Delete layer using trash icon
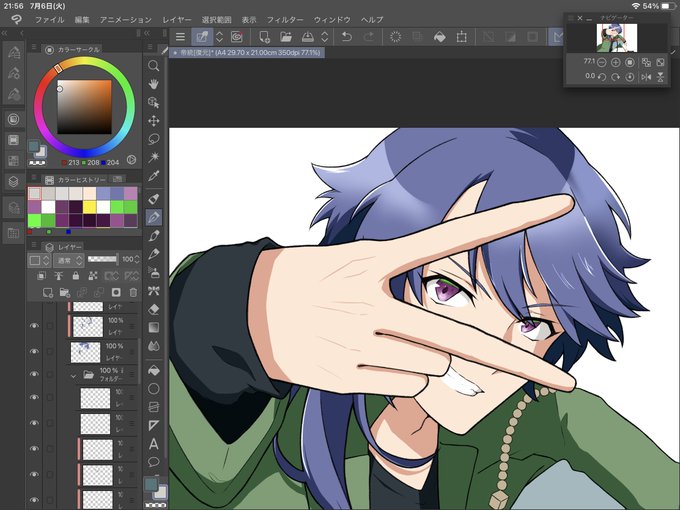The width and height of the screenshot is (680, 510). [133, 292]
